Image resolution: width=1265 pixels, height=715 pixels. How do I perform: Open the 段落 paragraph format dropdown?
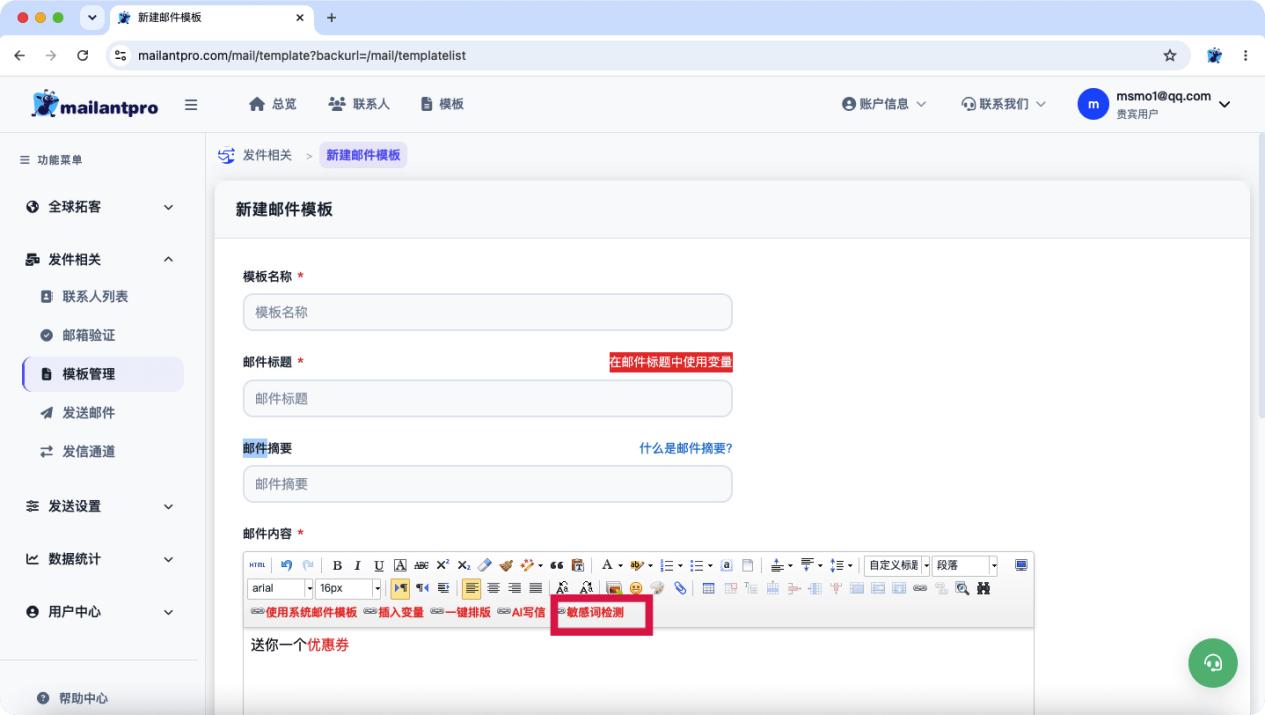click(x=965, y=565)
